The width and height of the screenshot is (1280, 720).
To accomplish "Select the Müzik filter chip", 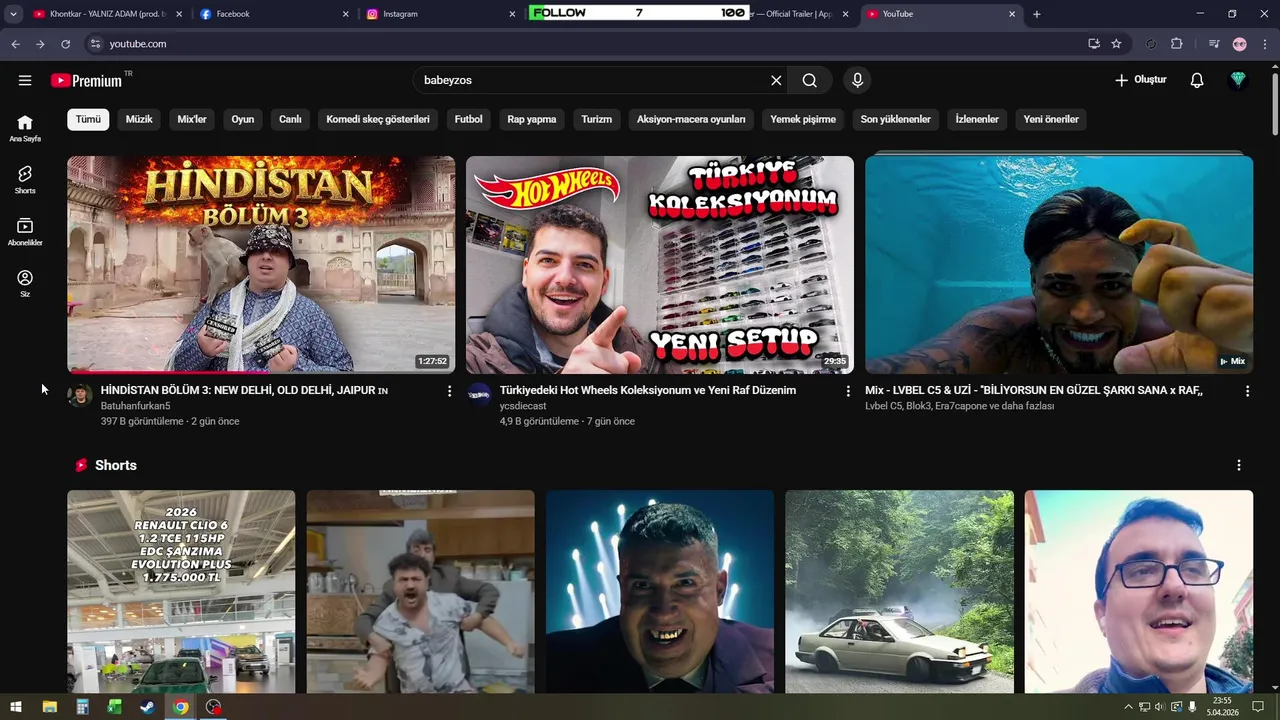I will point(139,119).
